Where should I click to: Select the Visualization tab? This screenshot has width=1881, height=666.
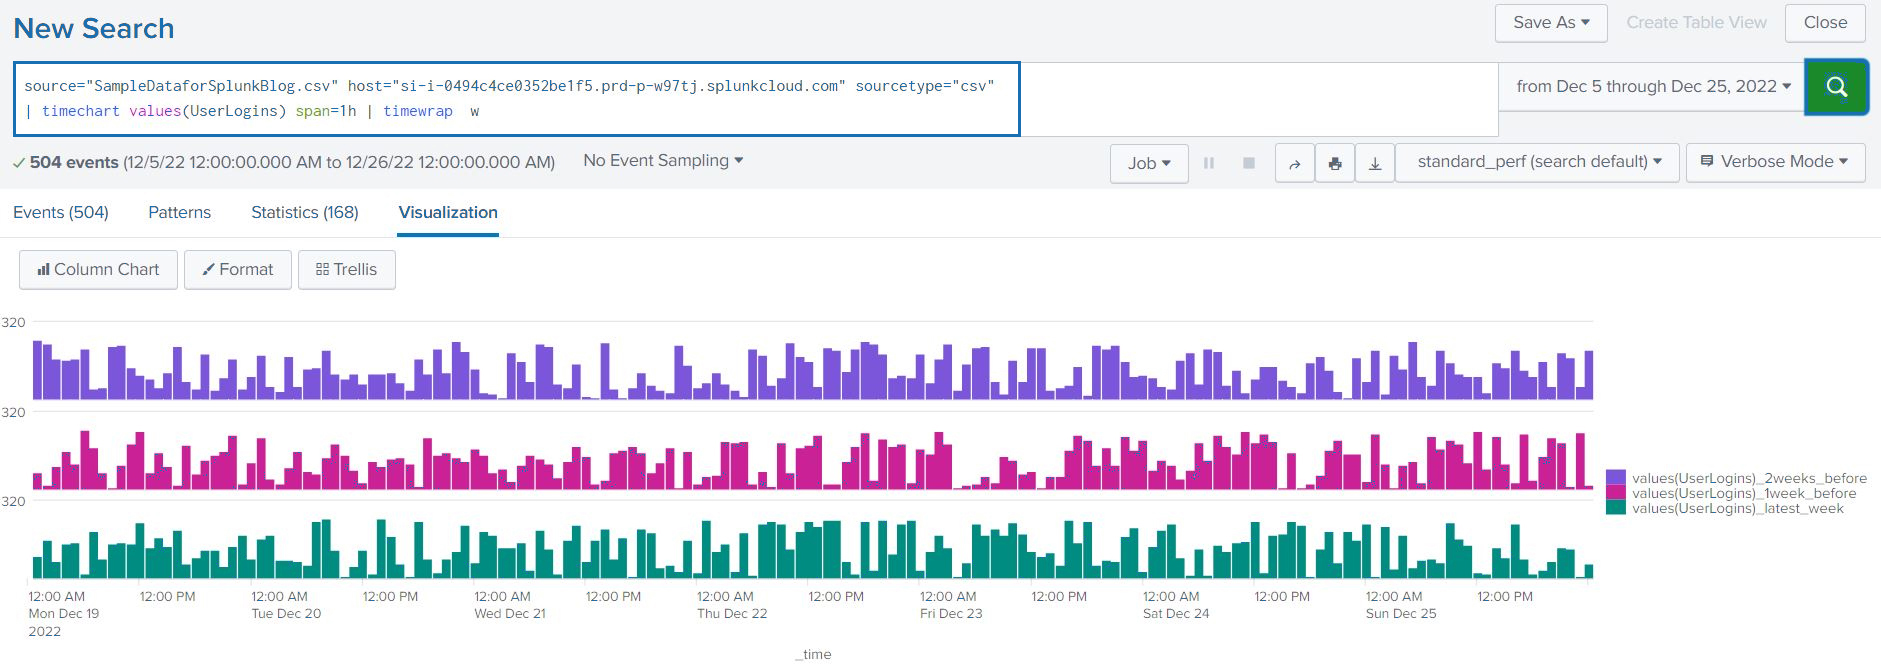pos(448,212)
